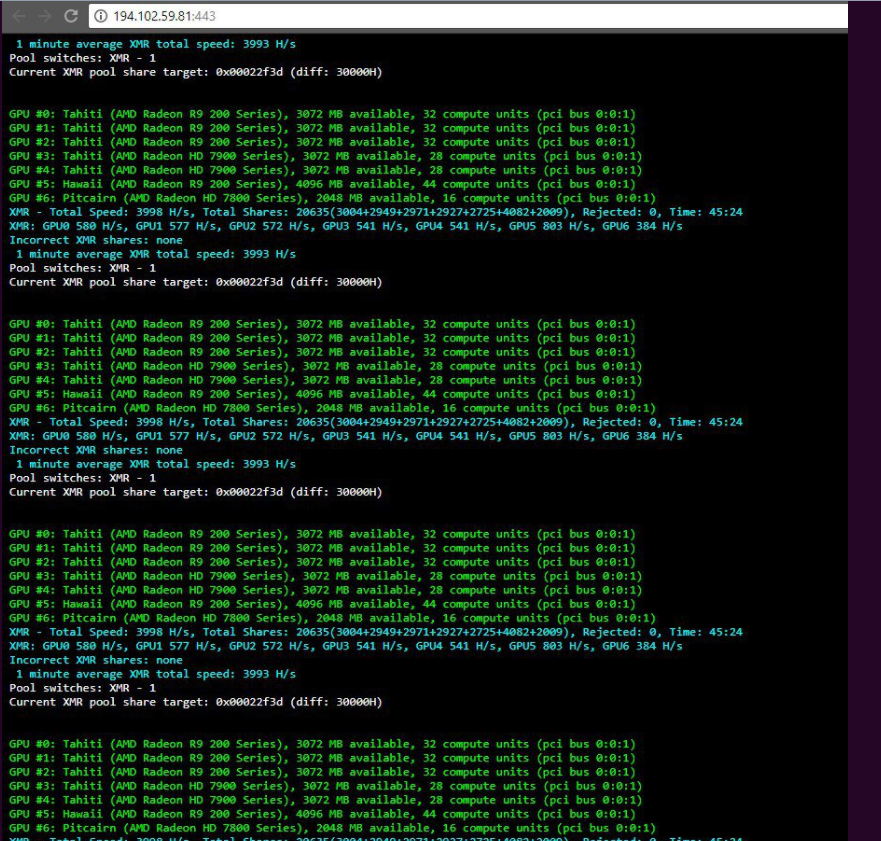Click the first 'XMR - Total Speed: 3998 H/s' line
This screenshot has width=881, height=841.
[x=375, y=212]
